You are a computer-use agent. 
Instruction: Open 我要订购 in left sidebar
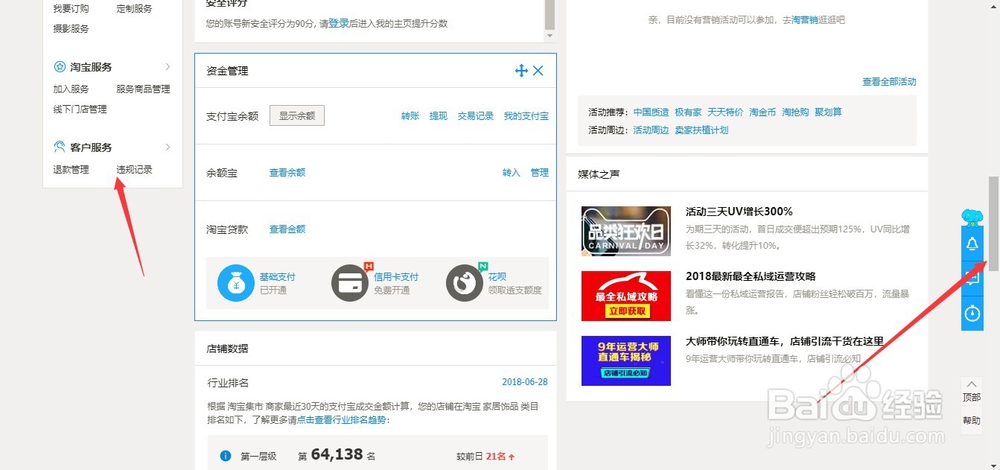[71, 9]
